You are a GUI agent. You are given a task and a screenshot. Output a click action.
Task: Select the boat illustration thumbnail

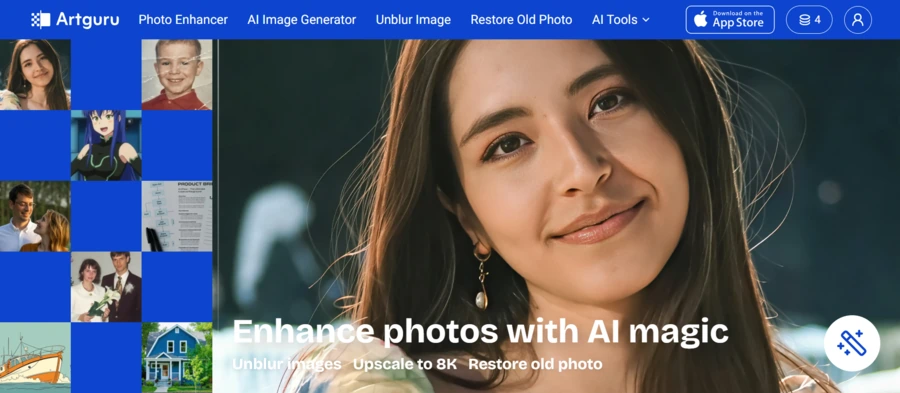coord(35,357)
